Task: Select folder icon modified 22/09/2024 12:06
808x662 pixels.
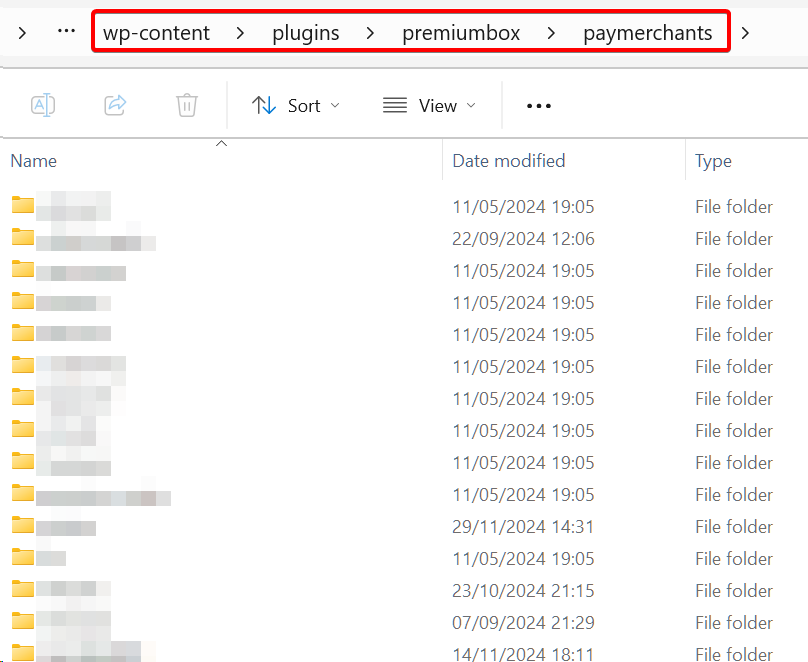Action: click(x=23, y=238)
